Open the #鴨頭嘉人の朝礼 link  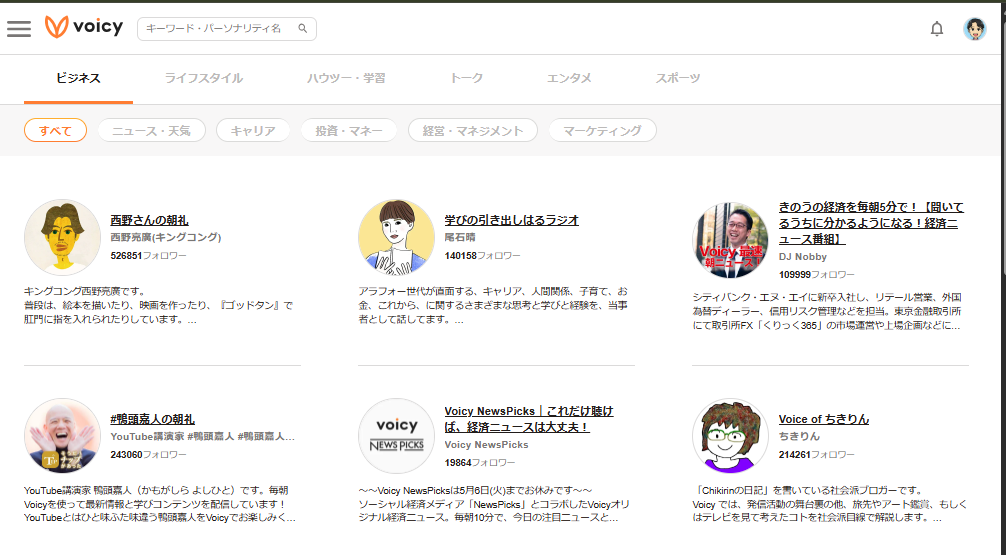[x=153, y=419]
